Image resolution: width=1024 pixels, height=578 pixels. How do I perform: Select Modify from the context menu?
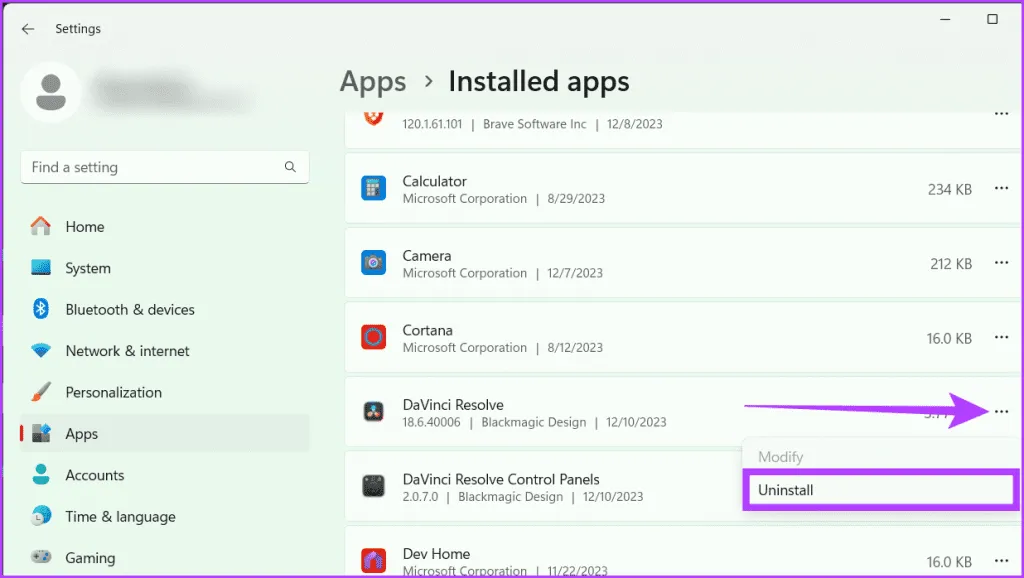(x=780, y=457)
